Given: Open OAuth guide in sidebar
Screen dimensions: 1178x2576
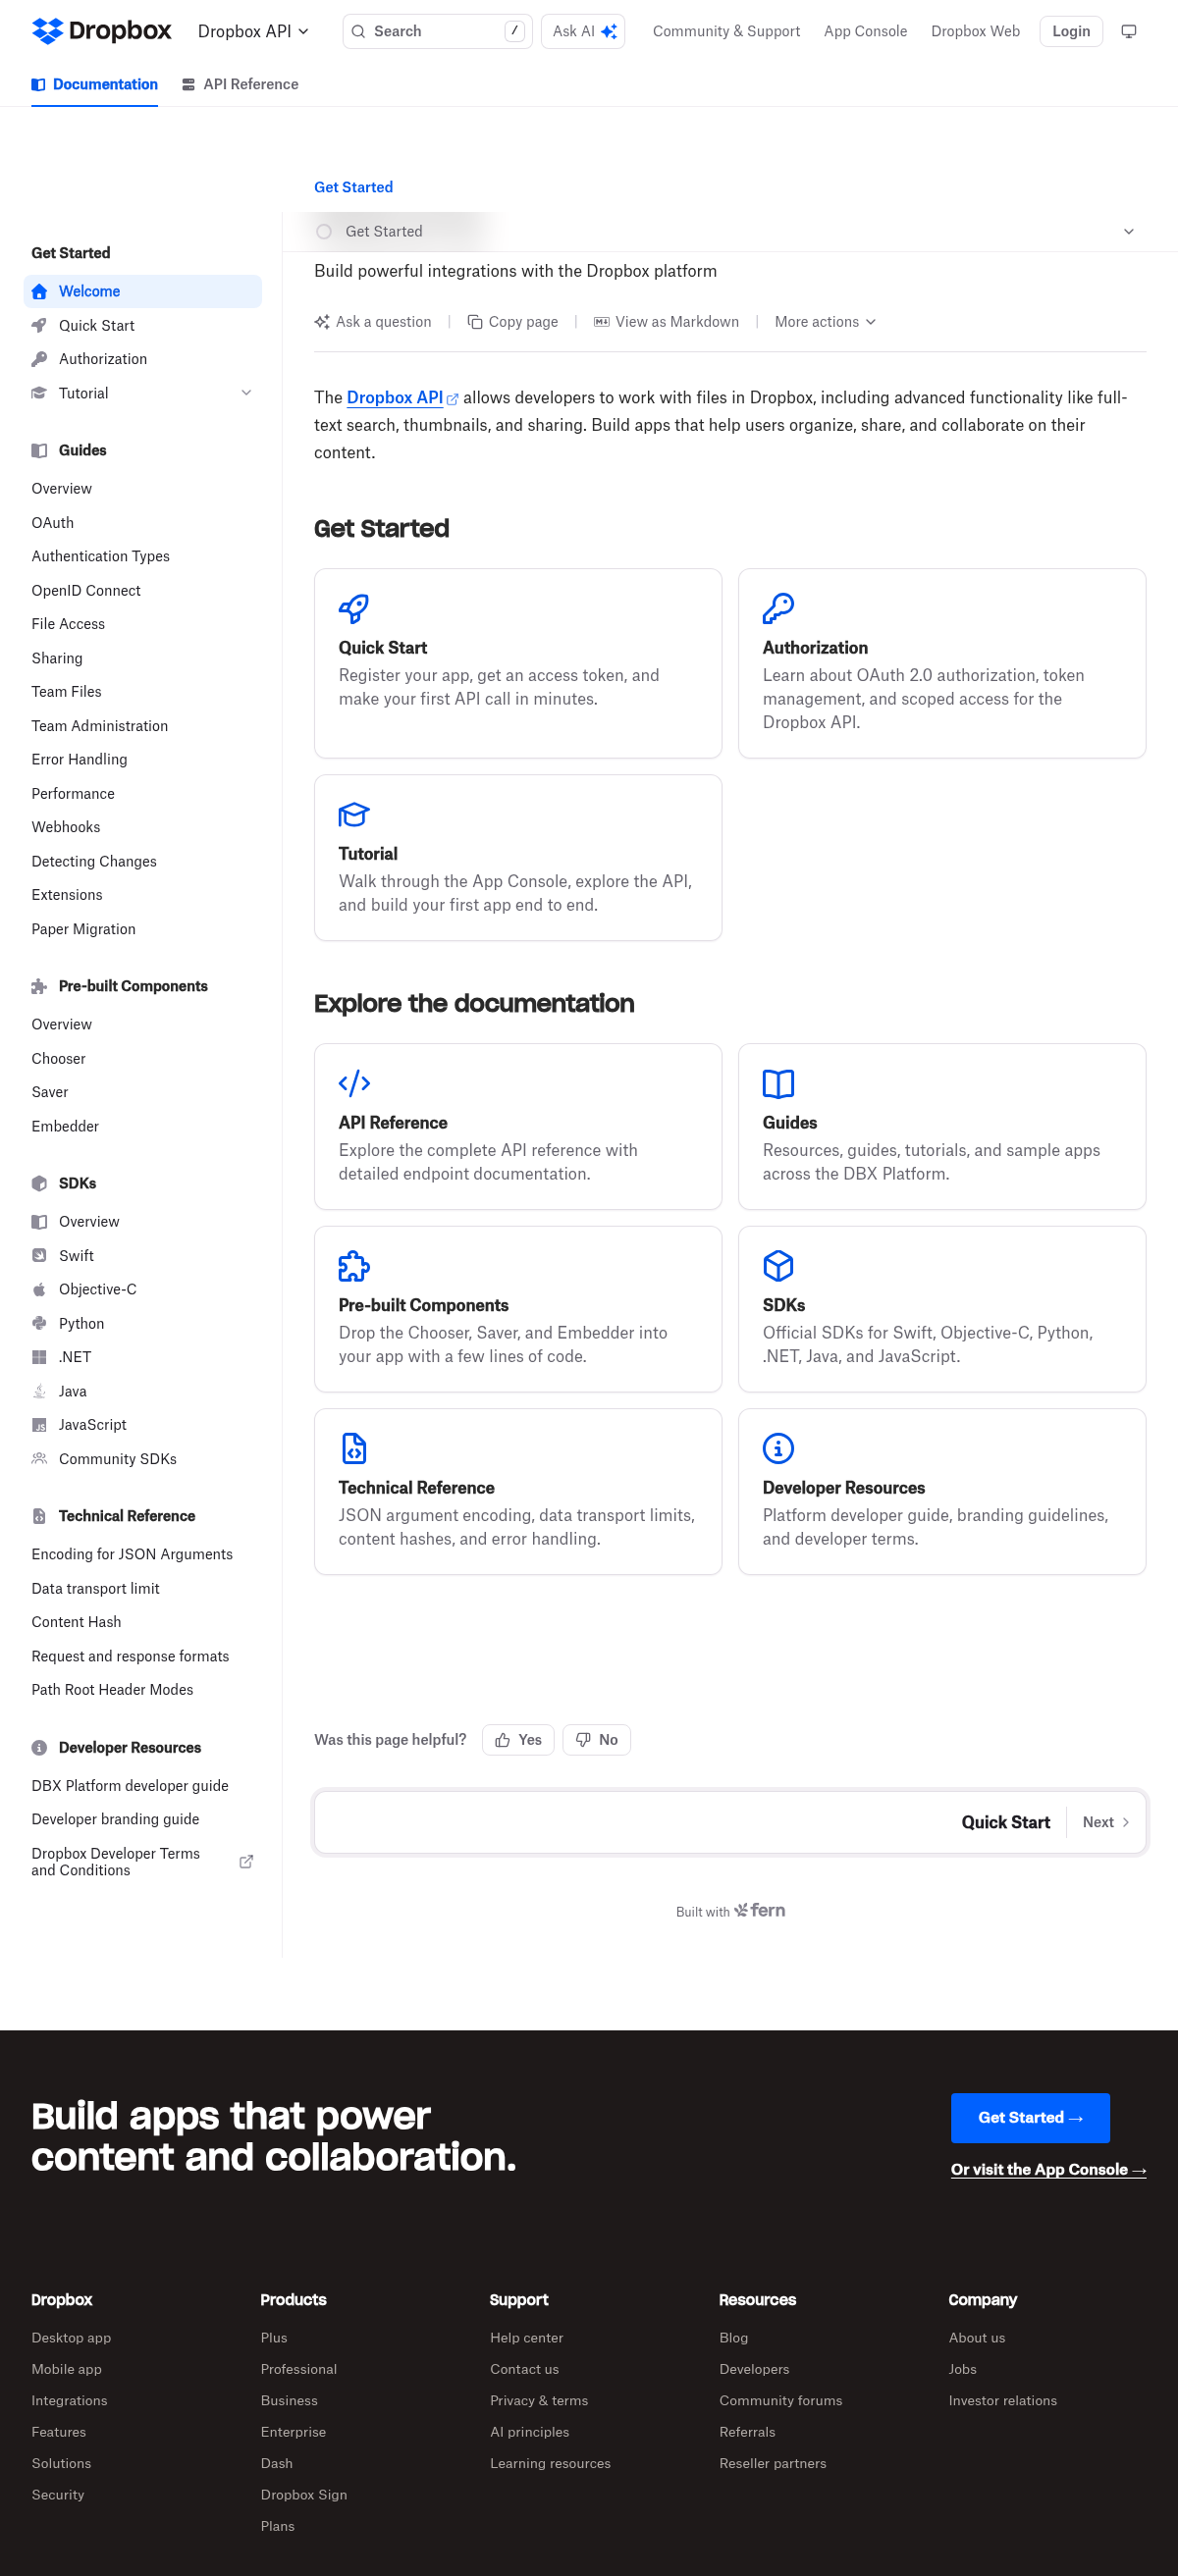Looking at the screenshot, I should pos(53,523).
